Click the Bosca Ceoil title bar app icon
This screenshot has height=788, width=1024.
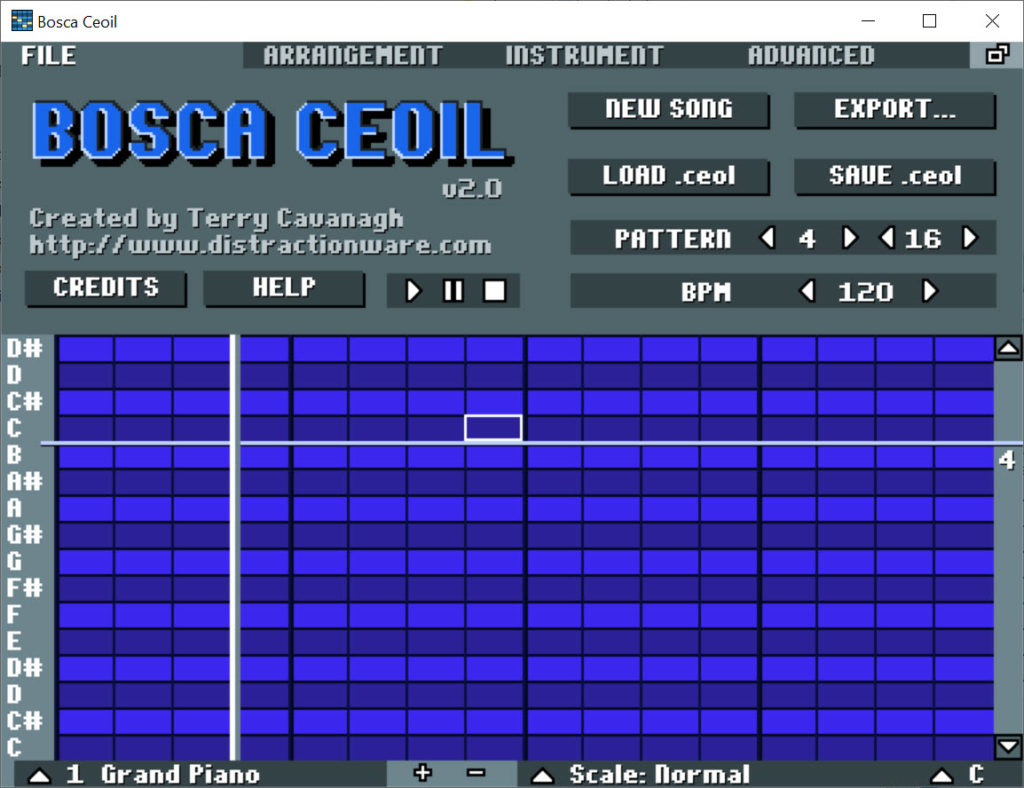(x=22, y=22)
